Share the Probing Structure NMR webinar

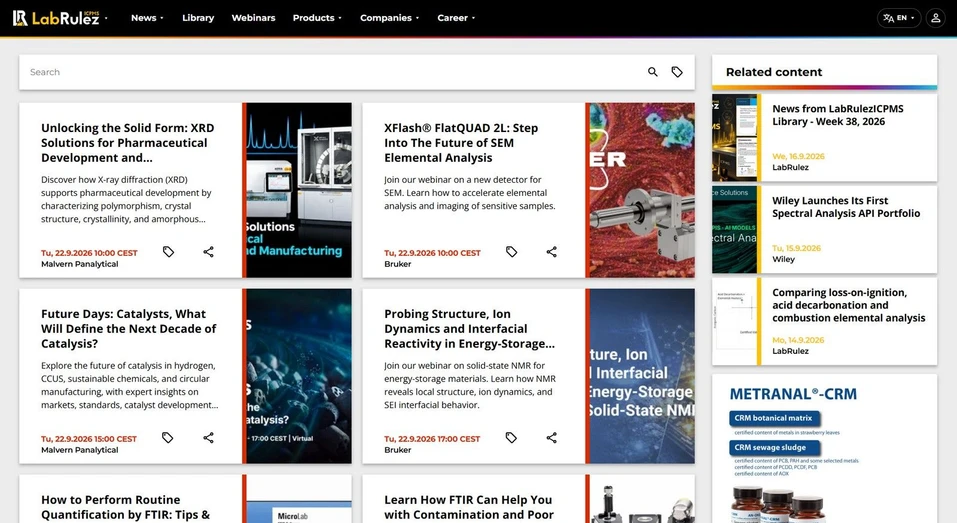pyautogui.click(x=551, y=438)
